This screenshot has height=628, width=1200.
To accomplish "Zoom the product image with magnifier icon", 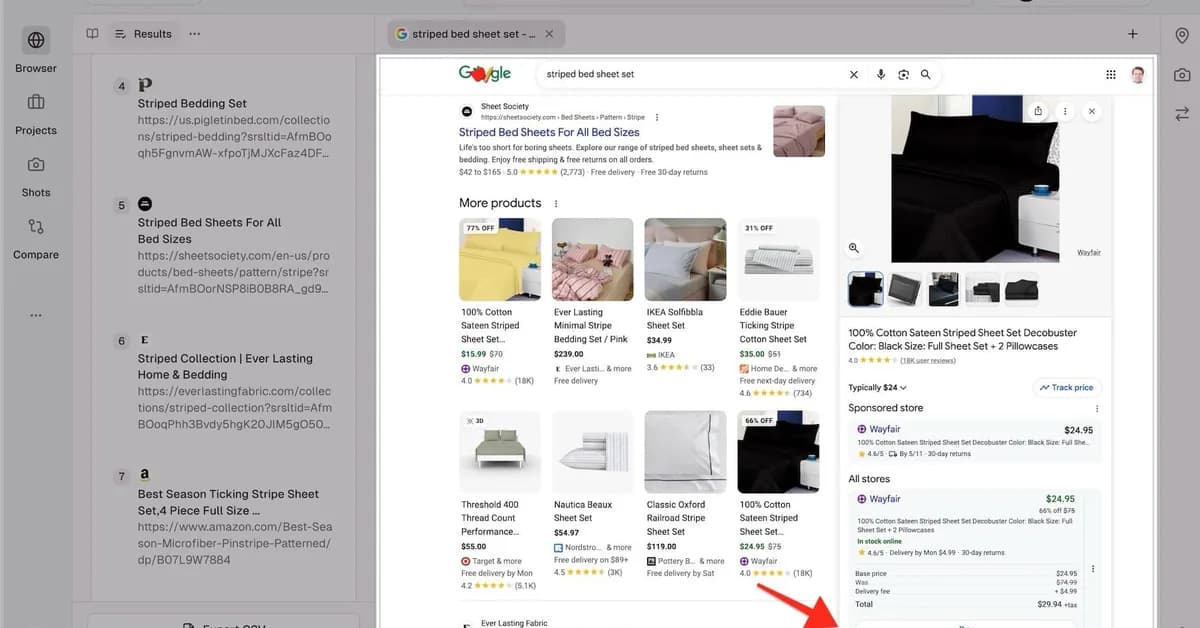I will (854, 247).
